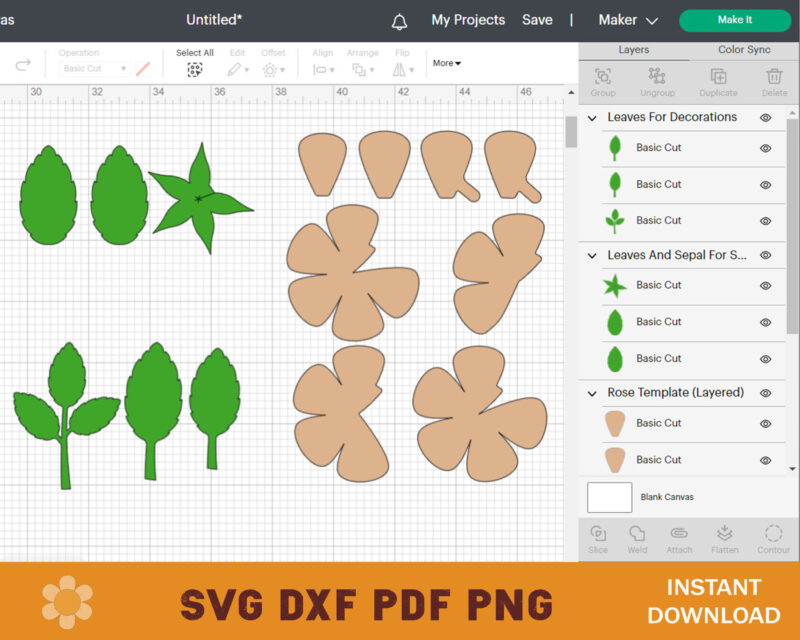Click the Duplicate icon in Layers panel
The width and height of the screenshot is (800, 640).
click(717, 78)
